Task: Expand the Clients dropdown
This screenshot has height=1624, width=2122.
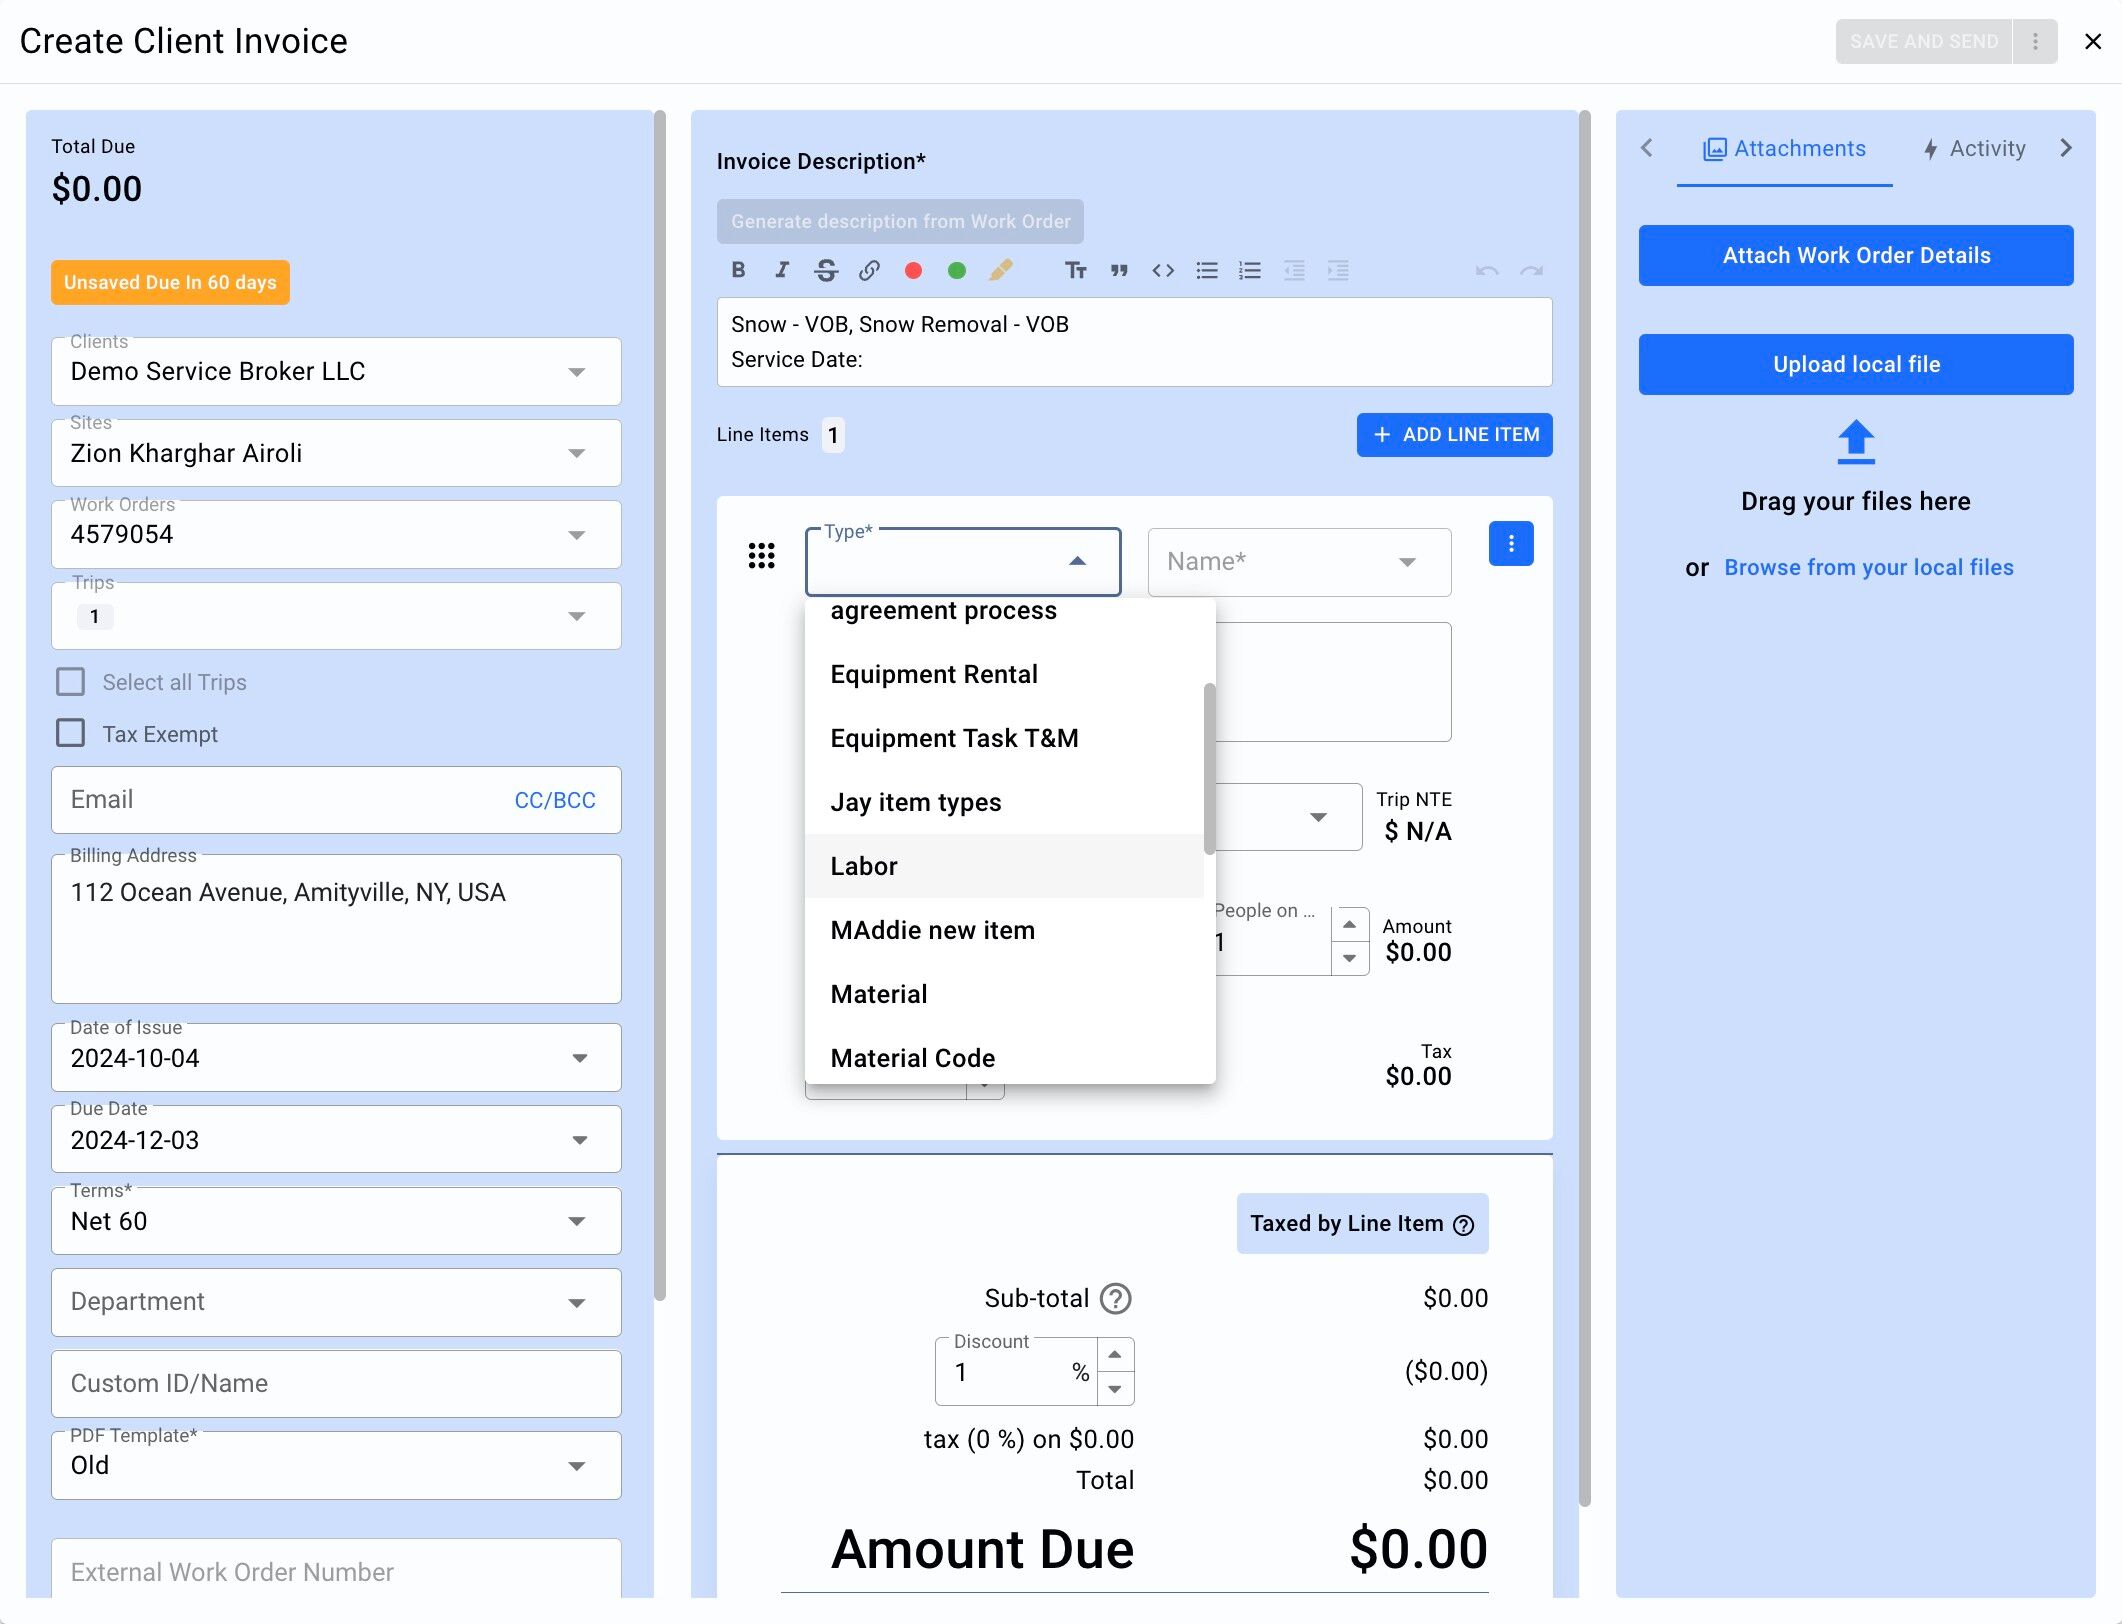Action: click(x=576, y=372)
